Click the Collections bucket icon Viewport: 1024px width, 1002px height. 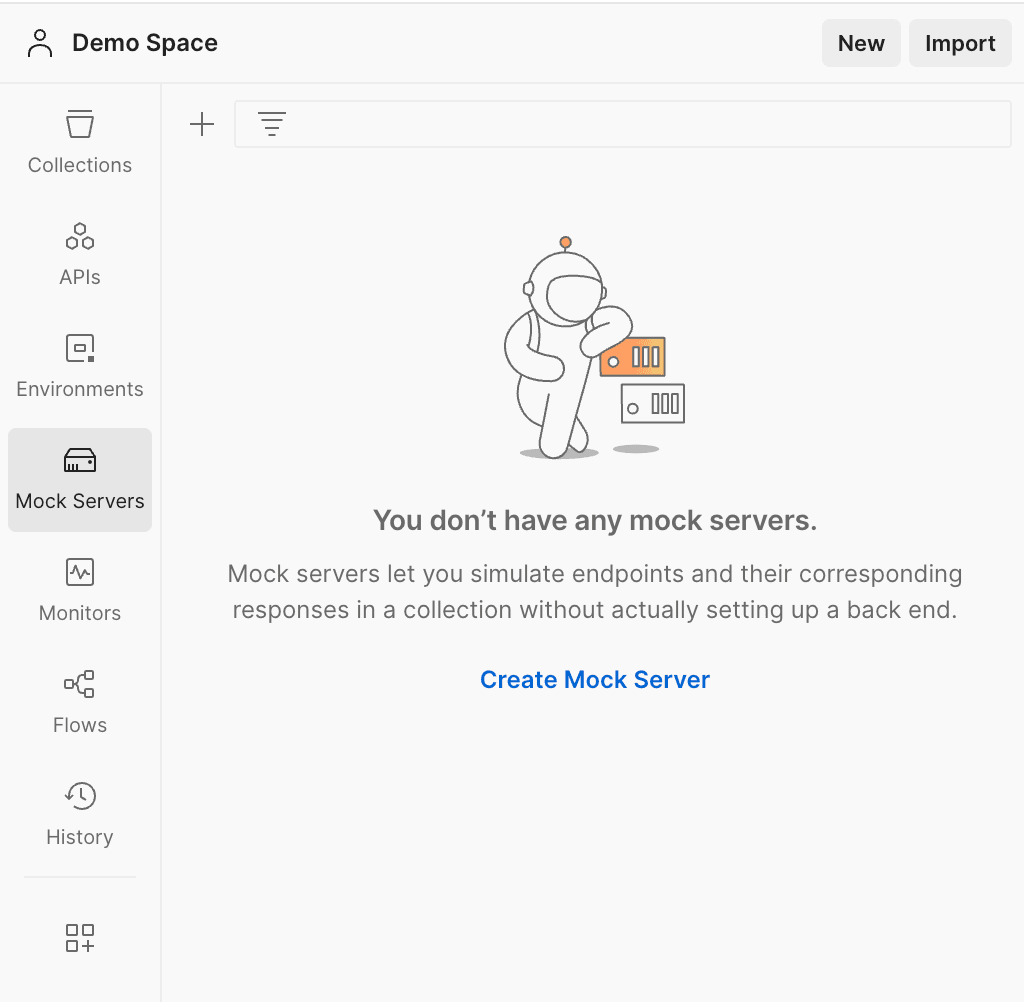tap(80, 125)
